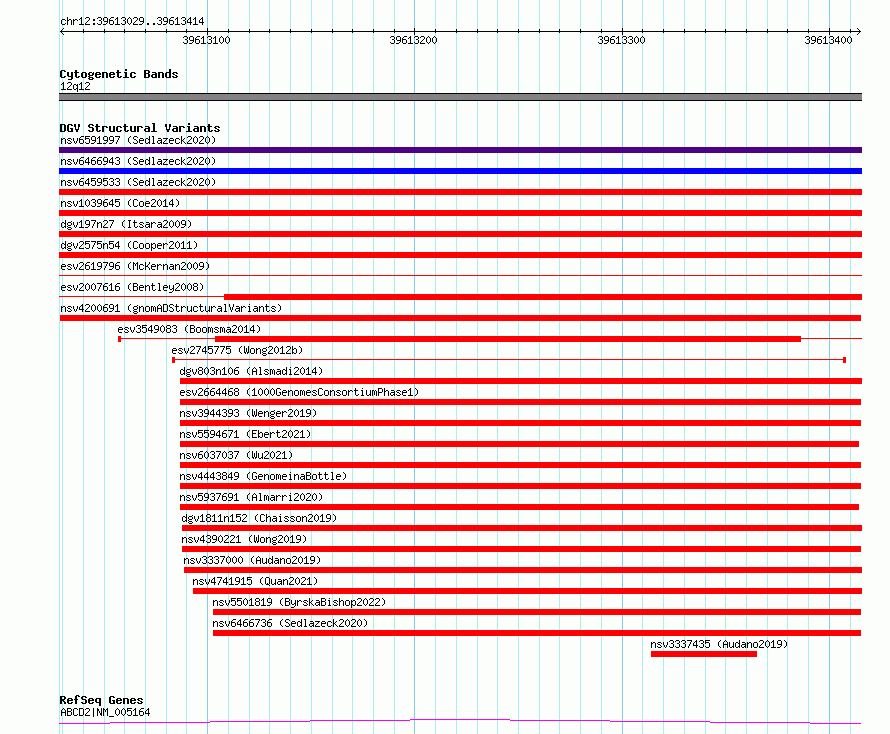Select the dgv803n106 (Alsmadi2014) label
This screenshot has height=734, width=890.
(251, 371)
